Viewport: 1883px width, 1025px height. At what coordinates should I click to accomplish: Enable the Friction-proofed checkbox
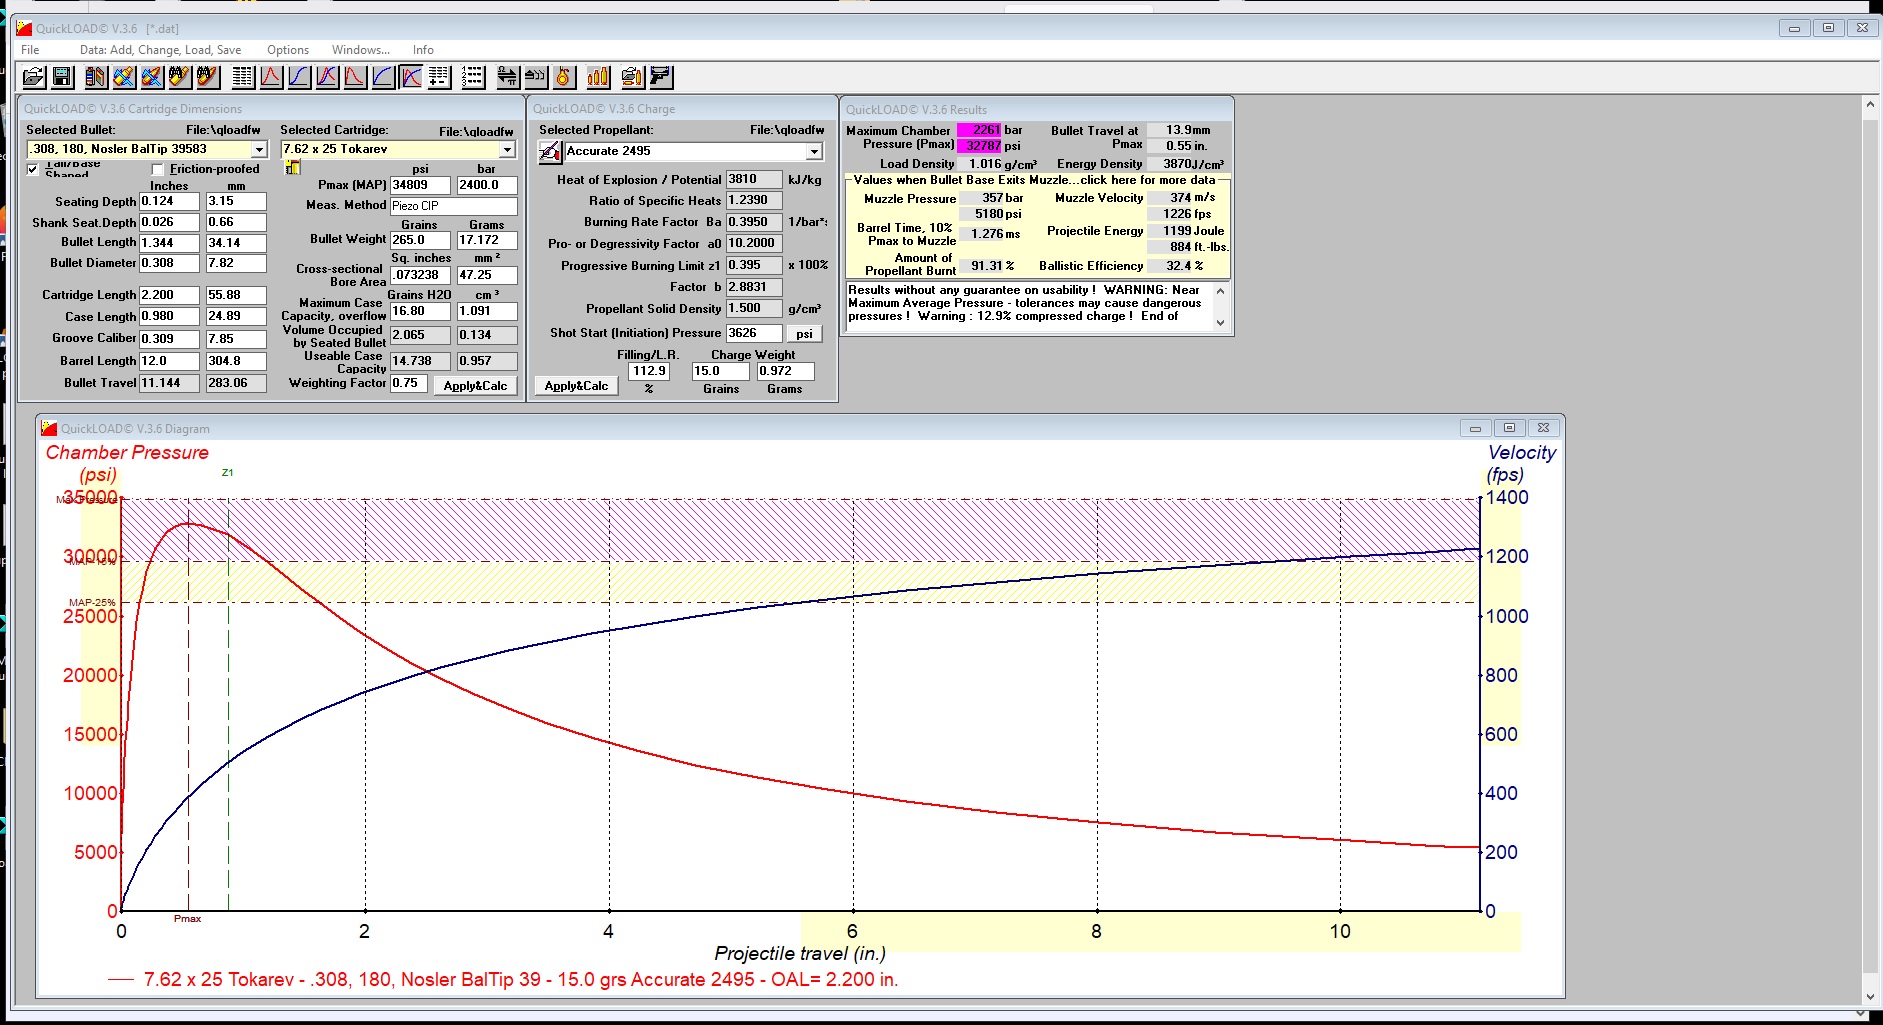158,170
